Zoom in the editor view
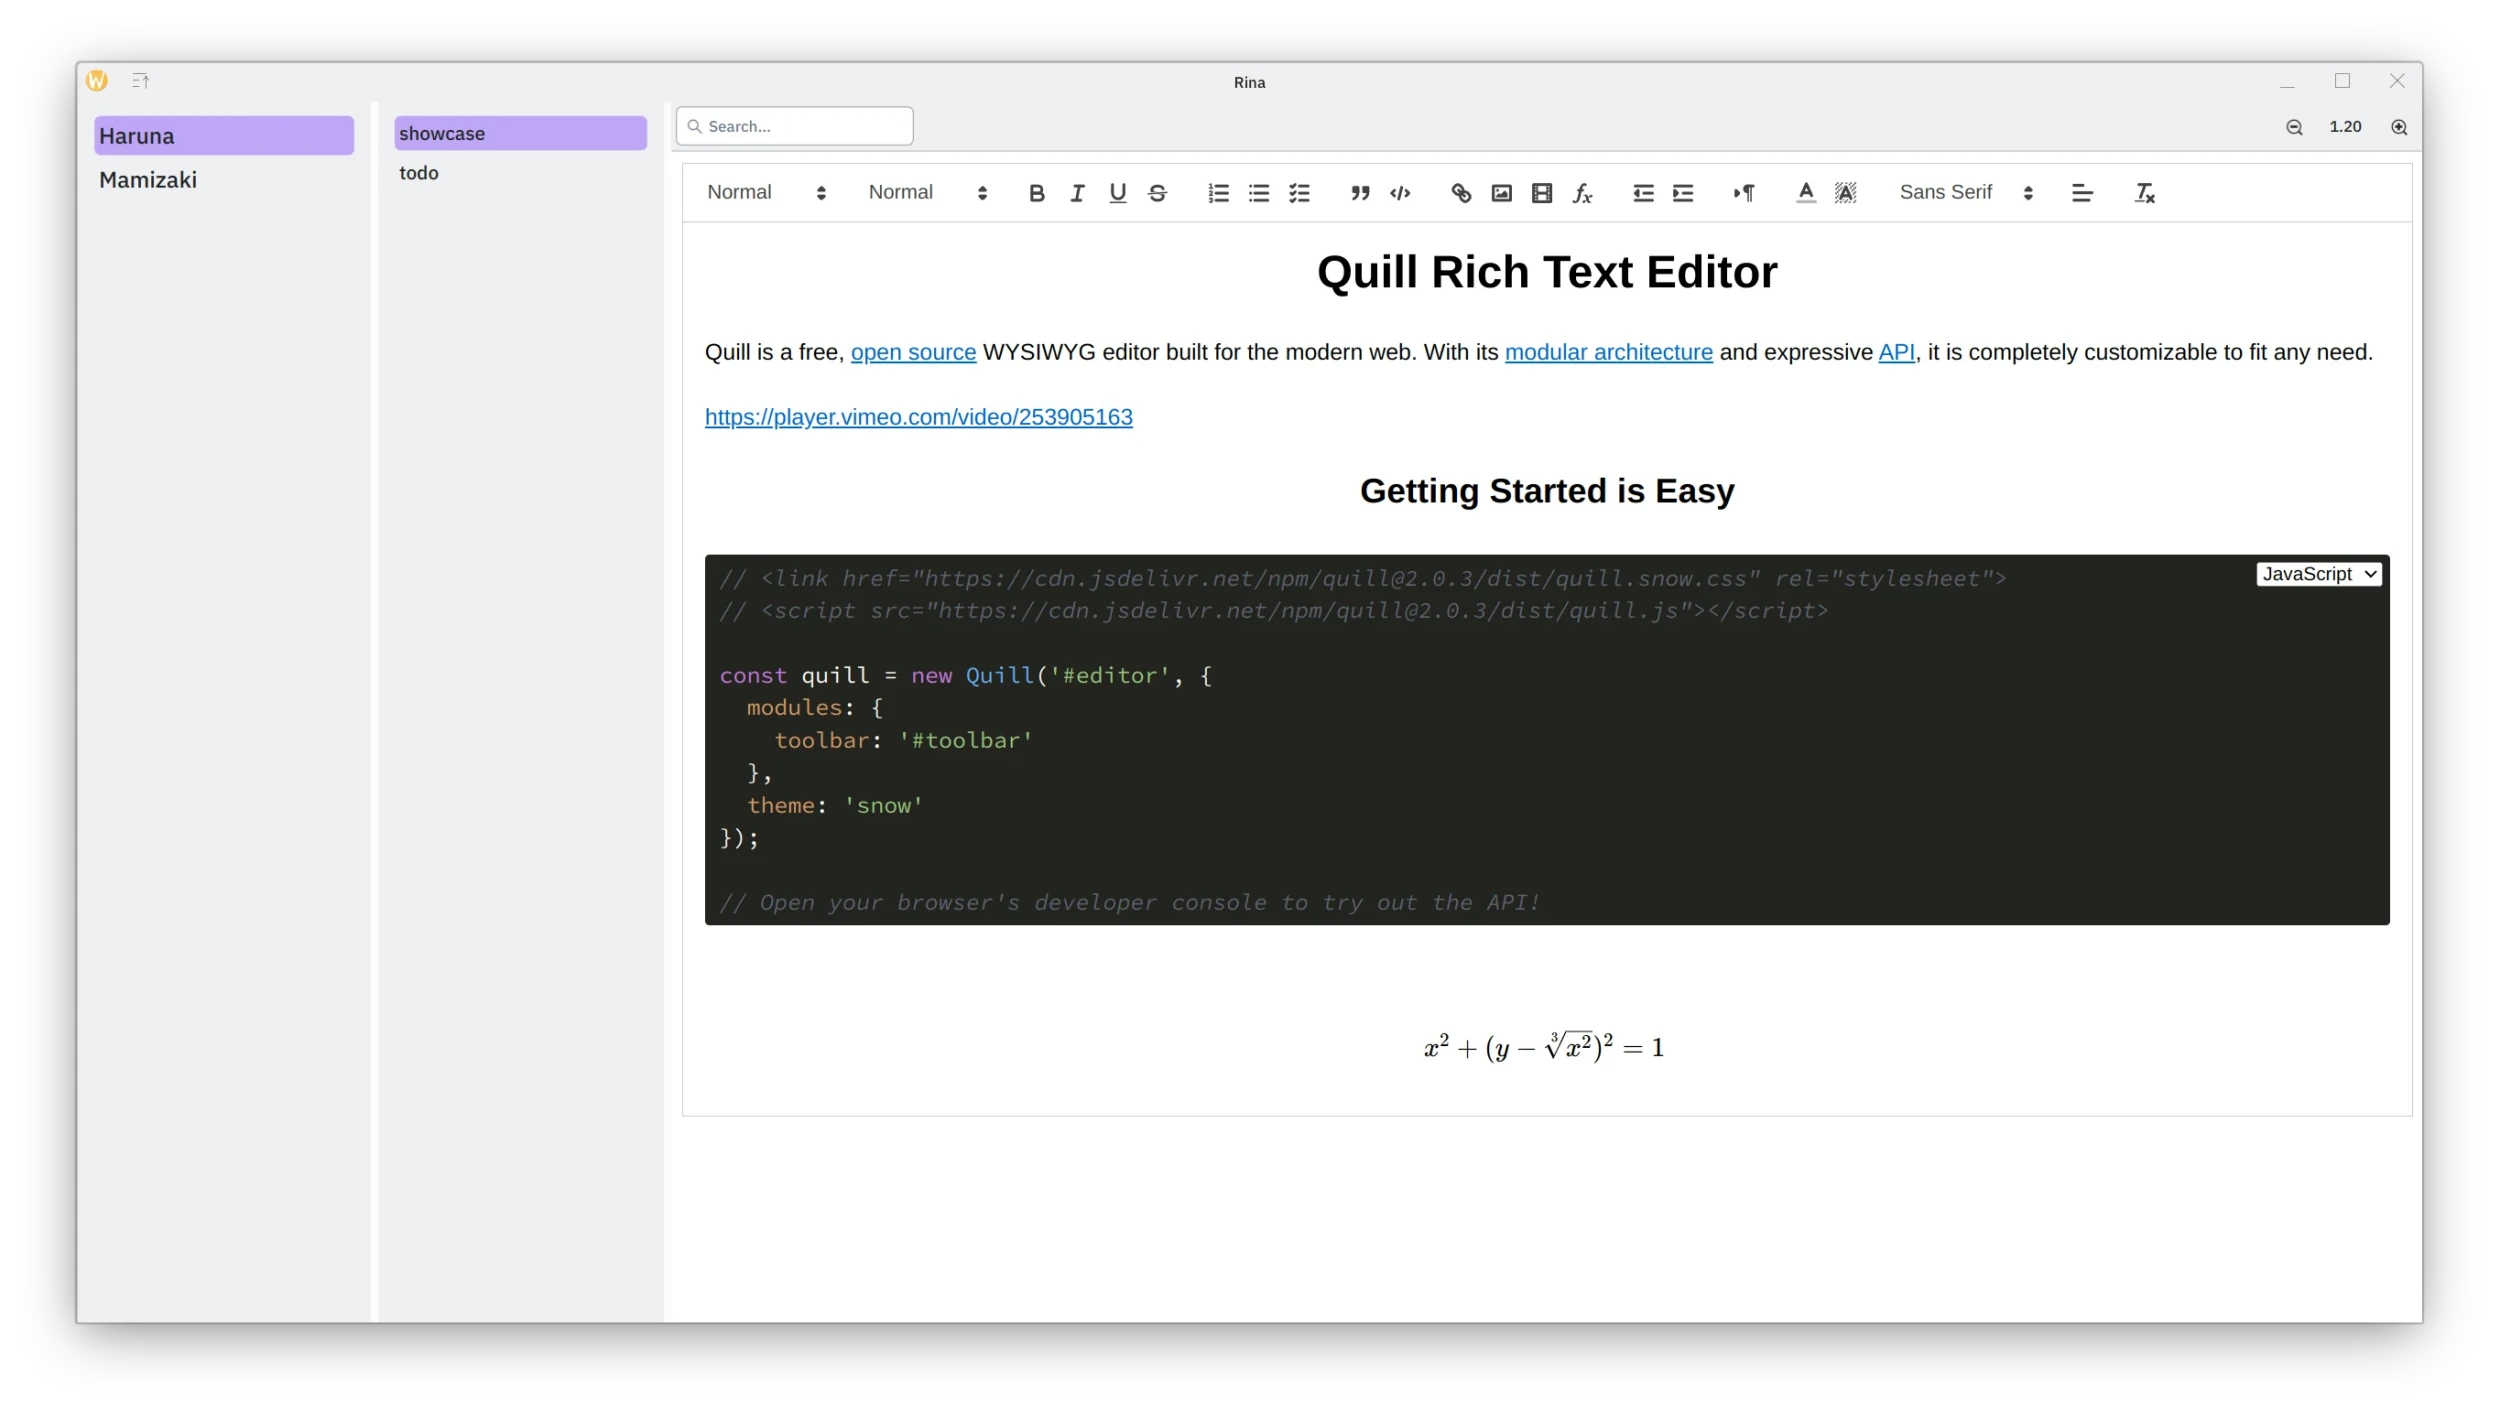The image size is (2500, 1414). [2398, 127]
